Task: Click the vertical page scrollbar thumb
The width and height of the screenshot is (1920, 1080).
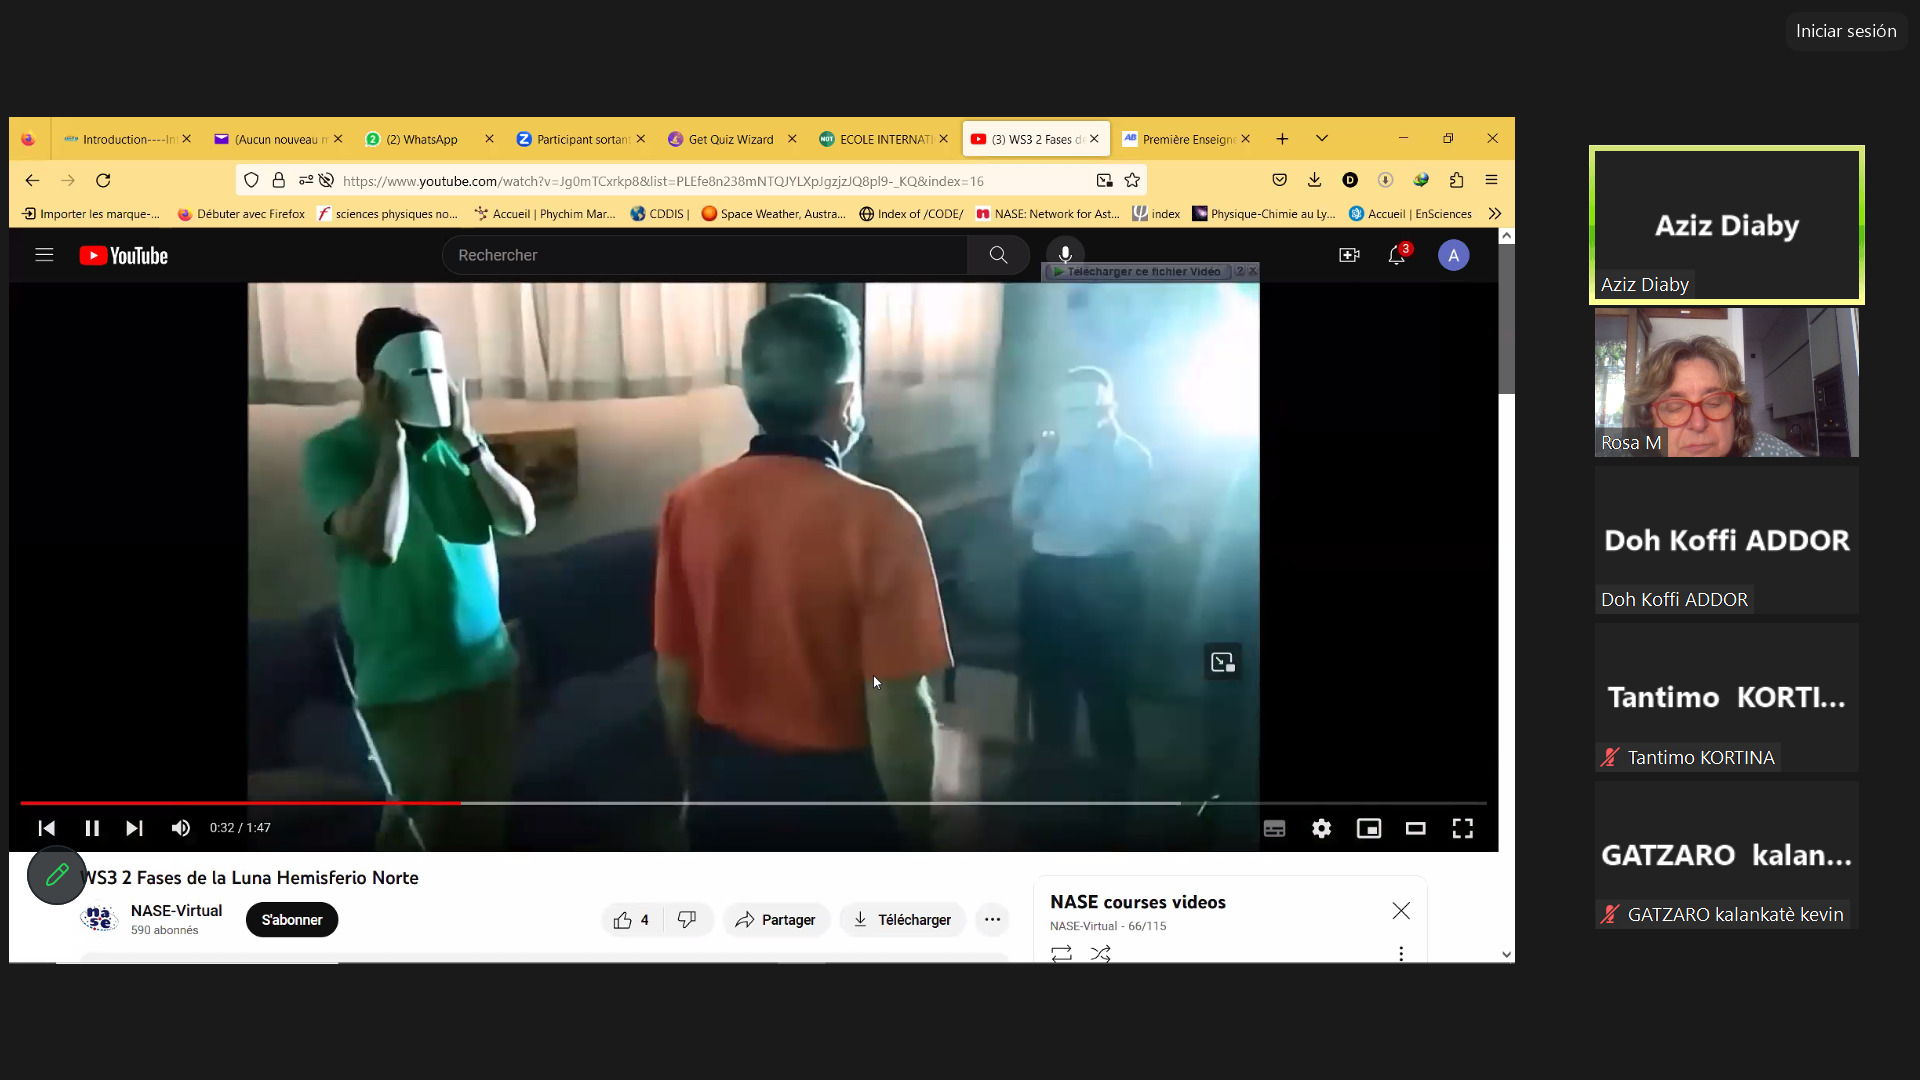Action: [x=1506, y=318]
